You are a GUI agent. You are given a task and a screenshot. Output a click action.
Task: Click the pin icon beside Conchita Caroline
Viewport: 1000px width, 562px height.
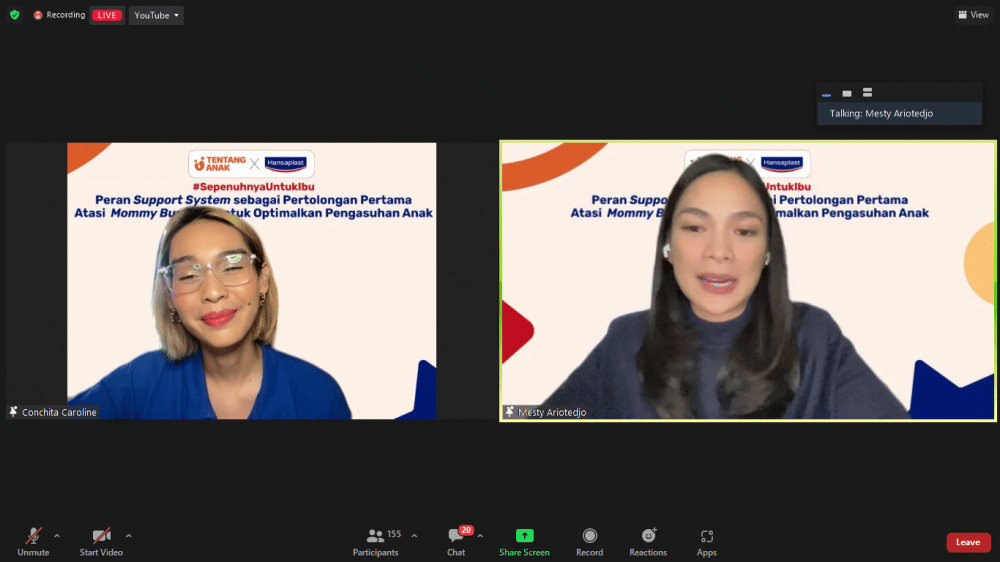[x=13, y=412]
